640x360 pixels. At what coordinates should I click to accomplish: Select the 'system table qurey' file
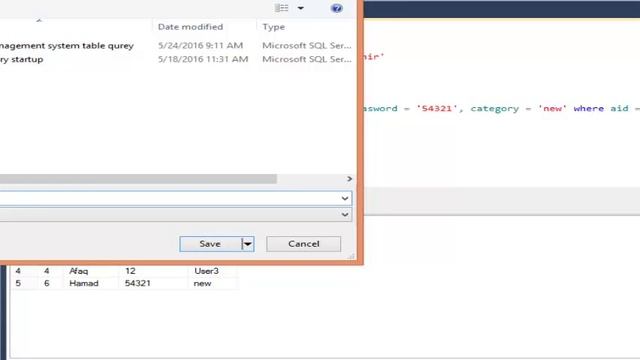pyautogui.click(x=67, y=46)
